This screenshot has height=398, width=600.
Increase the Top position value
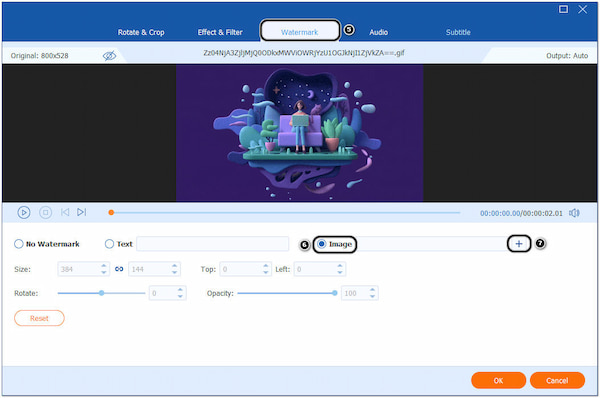click(x=266, y=266)
